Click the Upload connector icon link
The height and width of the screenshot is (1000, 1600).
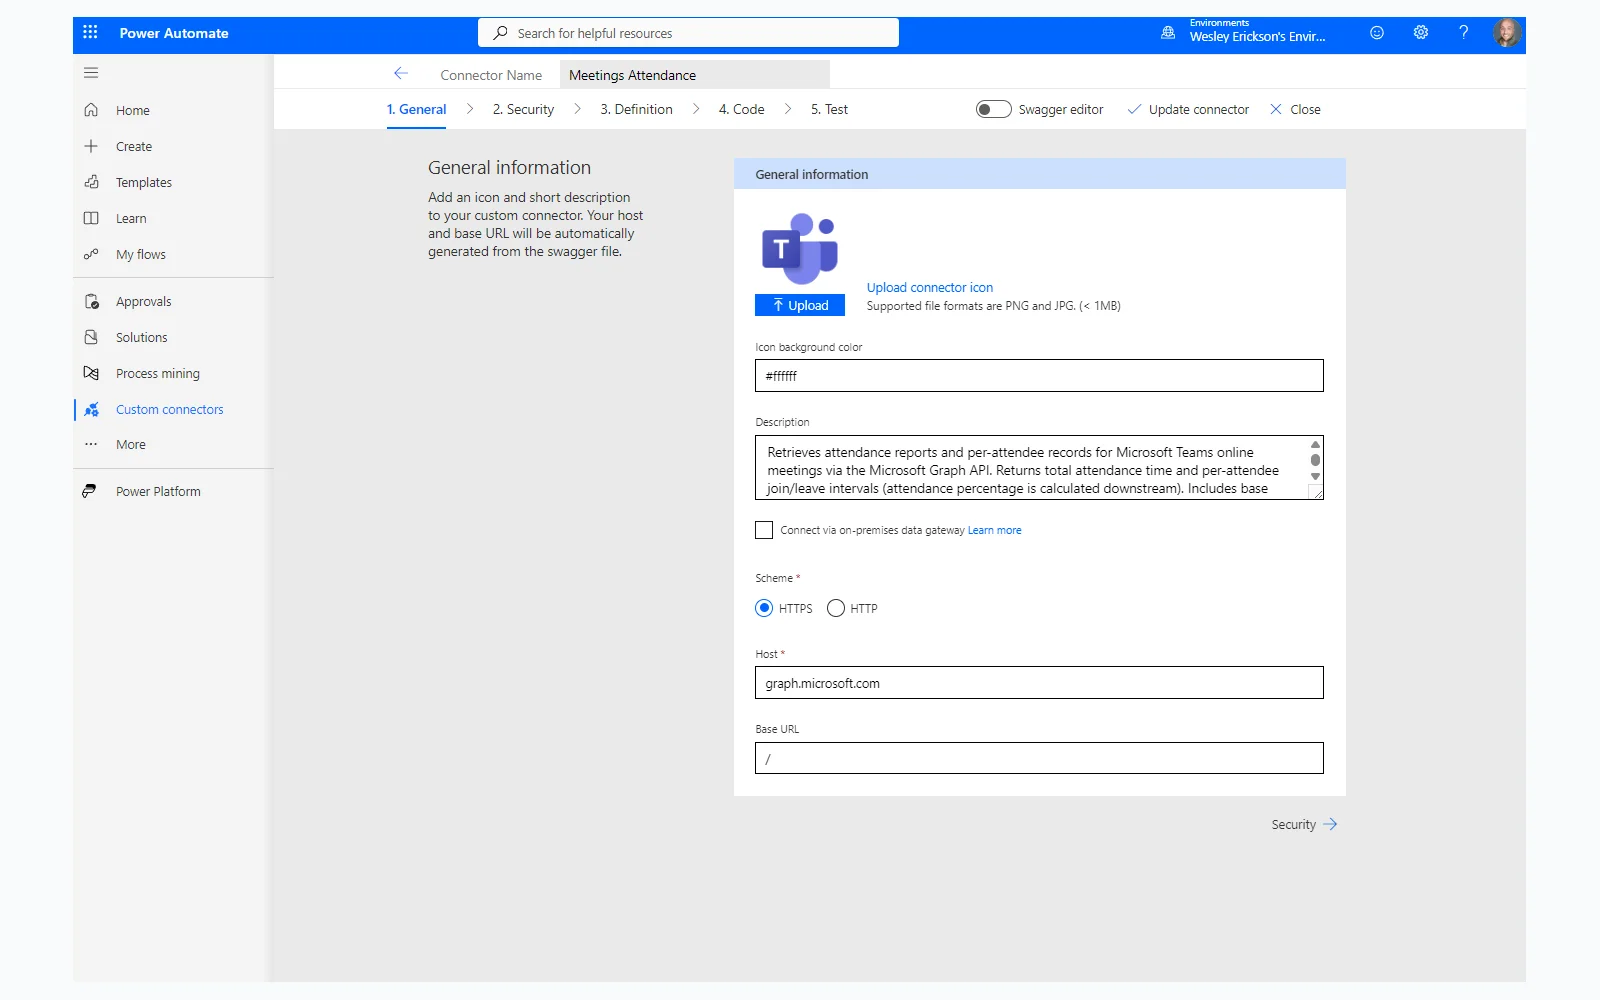(x=930, y=287)
